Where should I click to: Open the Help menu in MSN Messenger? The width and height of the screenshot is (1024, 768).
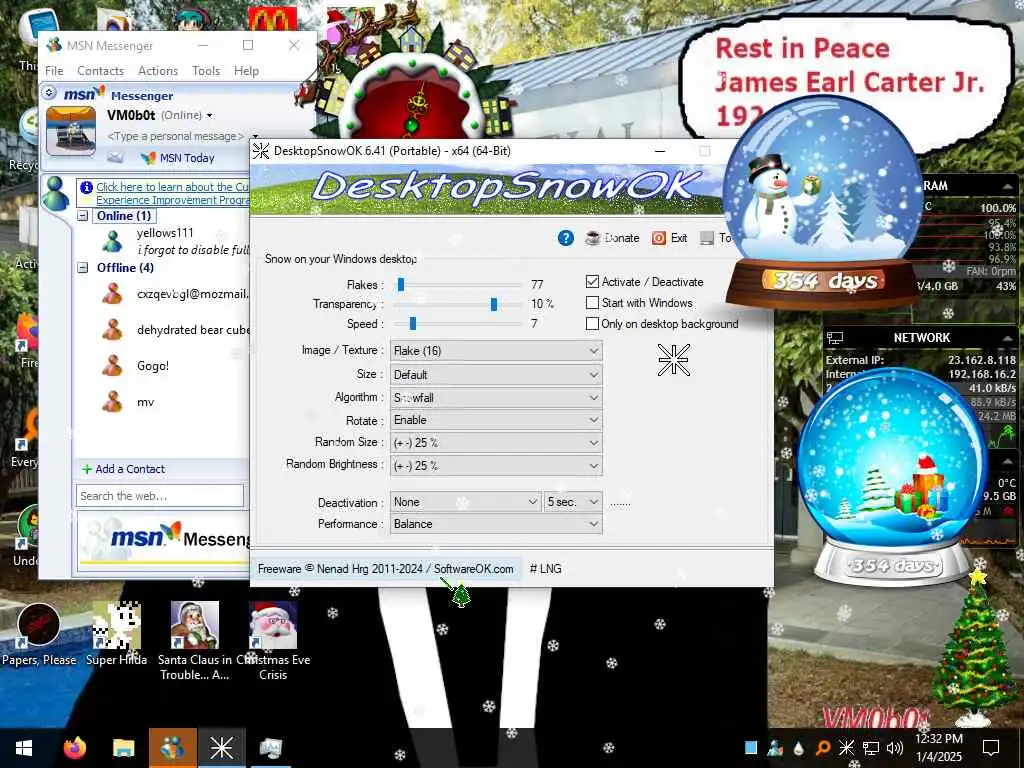246,71
